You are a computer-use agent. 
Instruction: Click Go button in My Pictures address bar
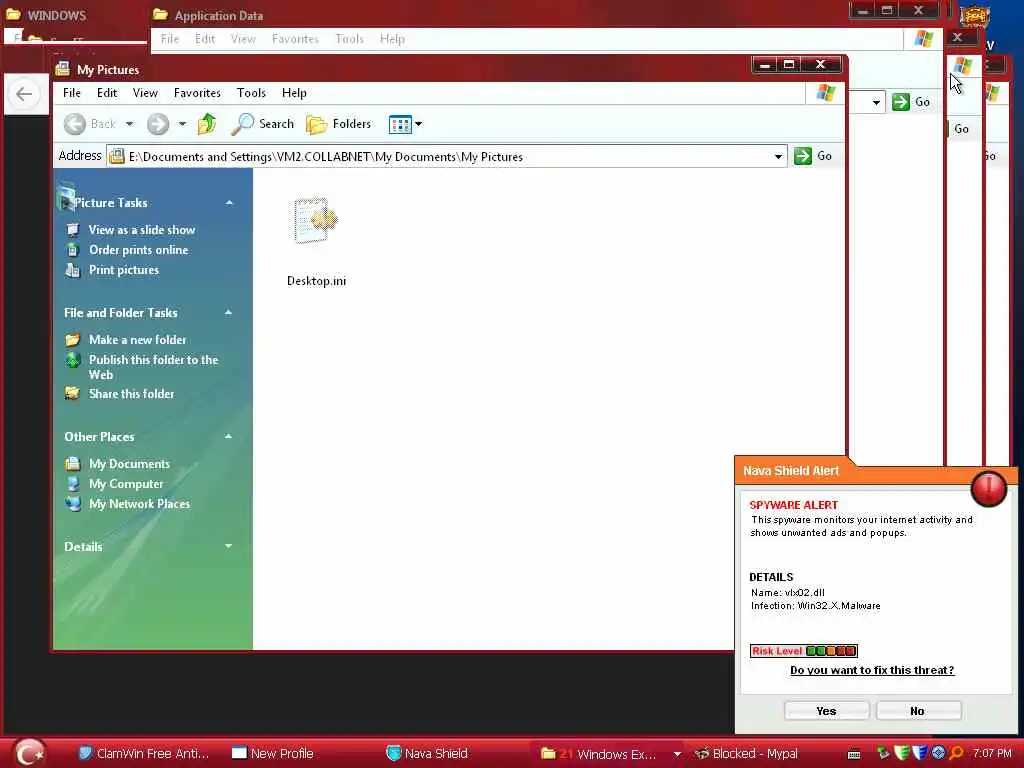pyautogui.click(x=814, y=156)
